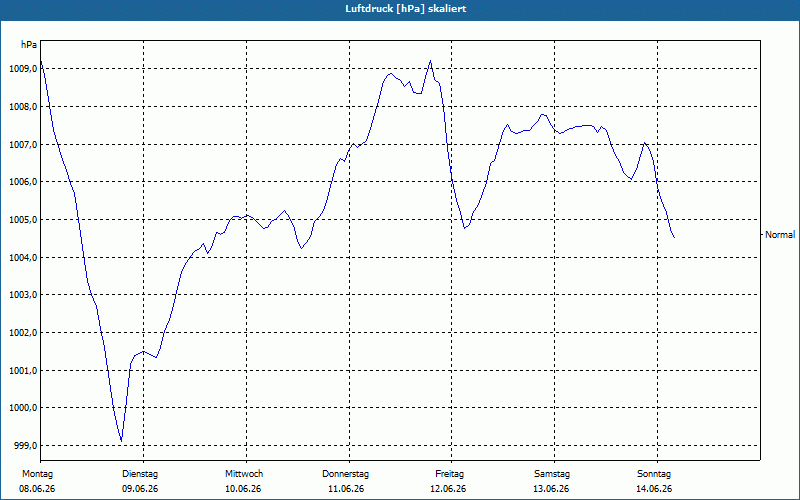Click the chart title Luftdruck [hPa] skaliert
This screenshot has width=800, height=500.
click(x=406, y=9)
